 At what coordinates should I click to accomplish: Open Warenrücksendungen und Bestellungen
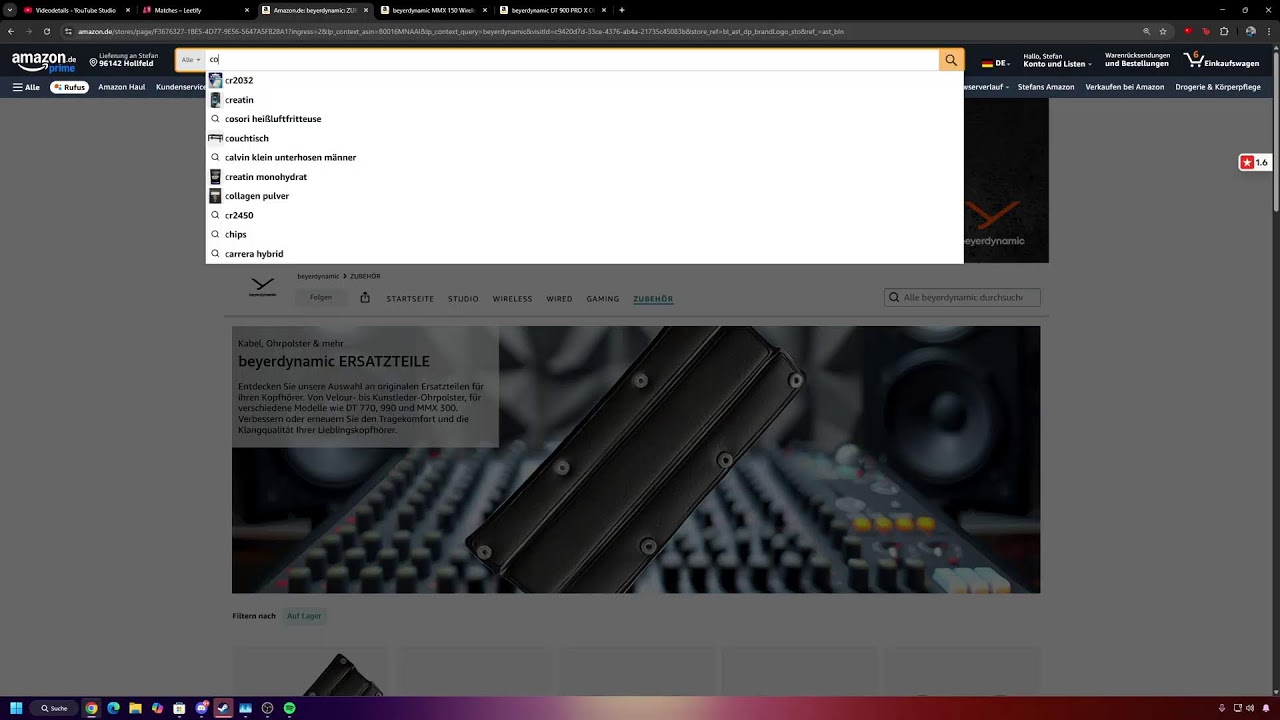pos(1137,61)
